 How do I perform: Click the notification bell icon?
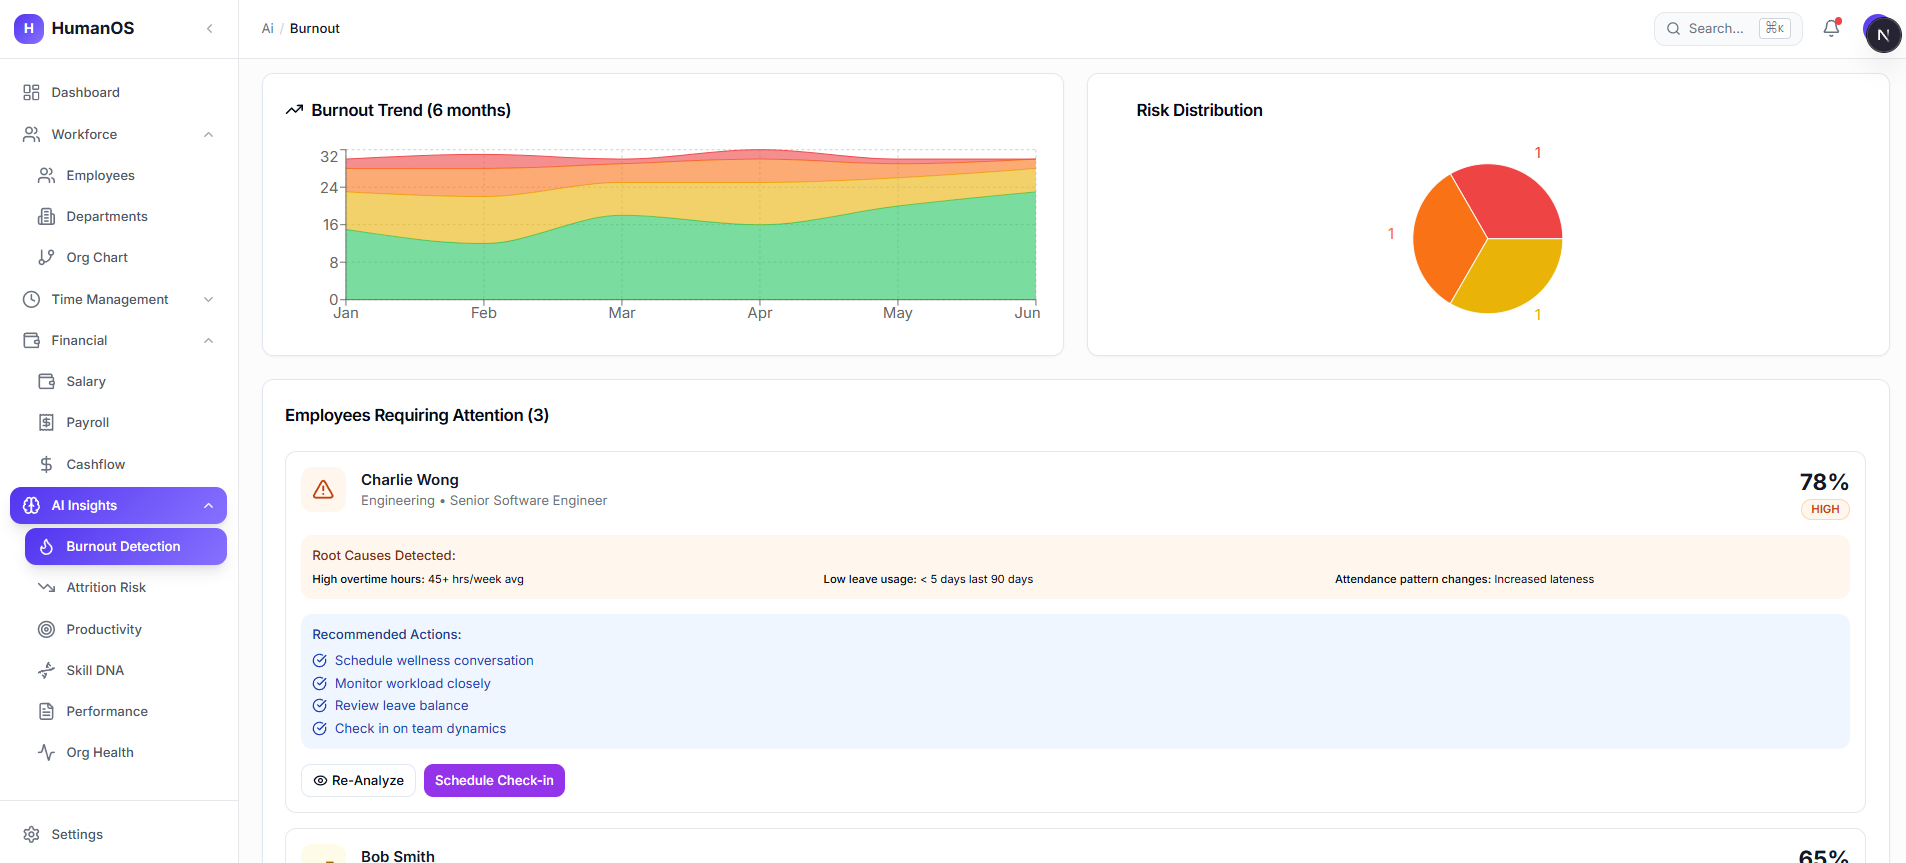pos(1831,29)
